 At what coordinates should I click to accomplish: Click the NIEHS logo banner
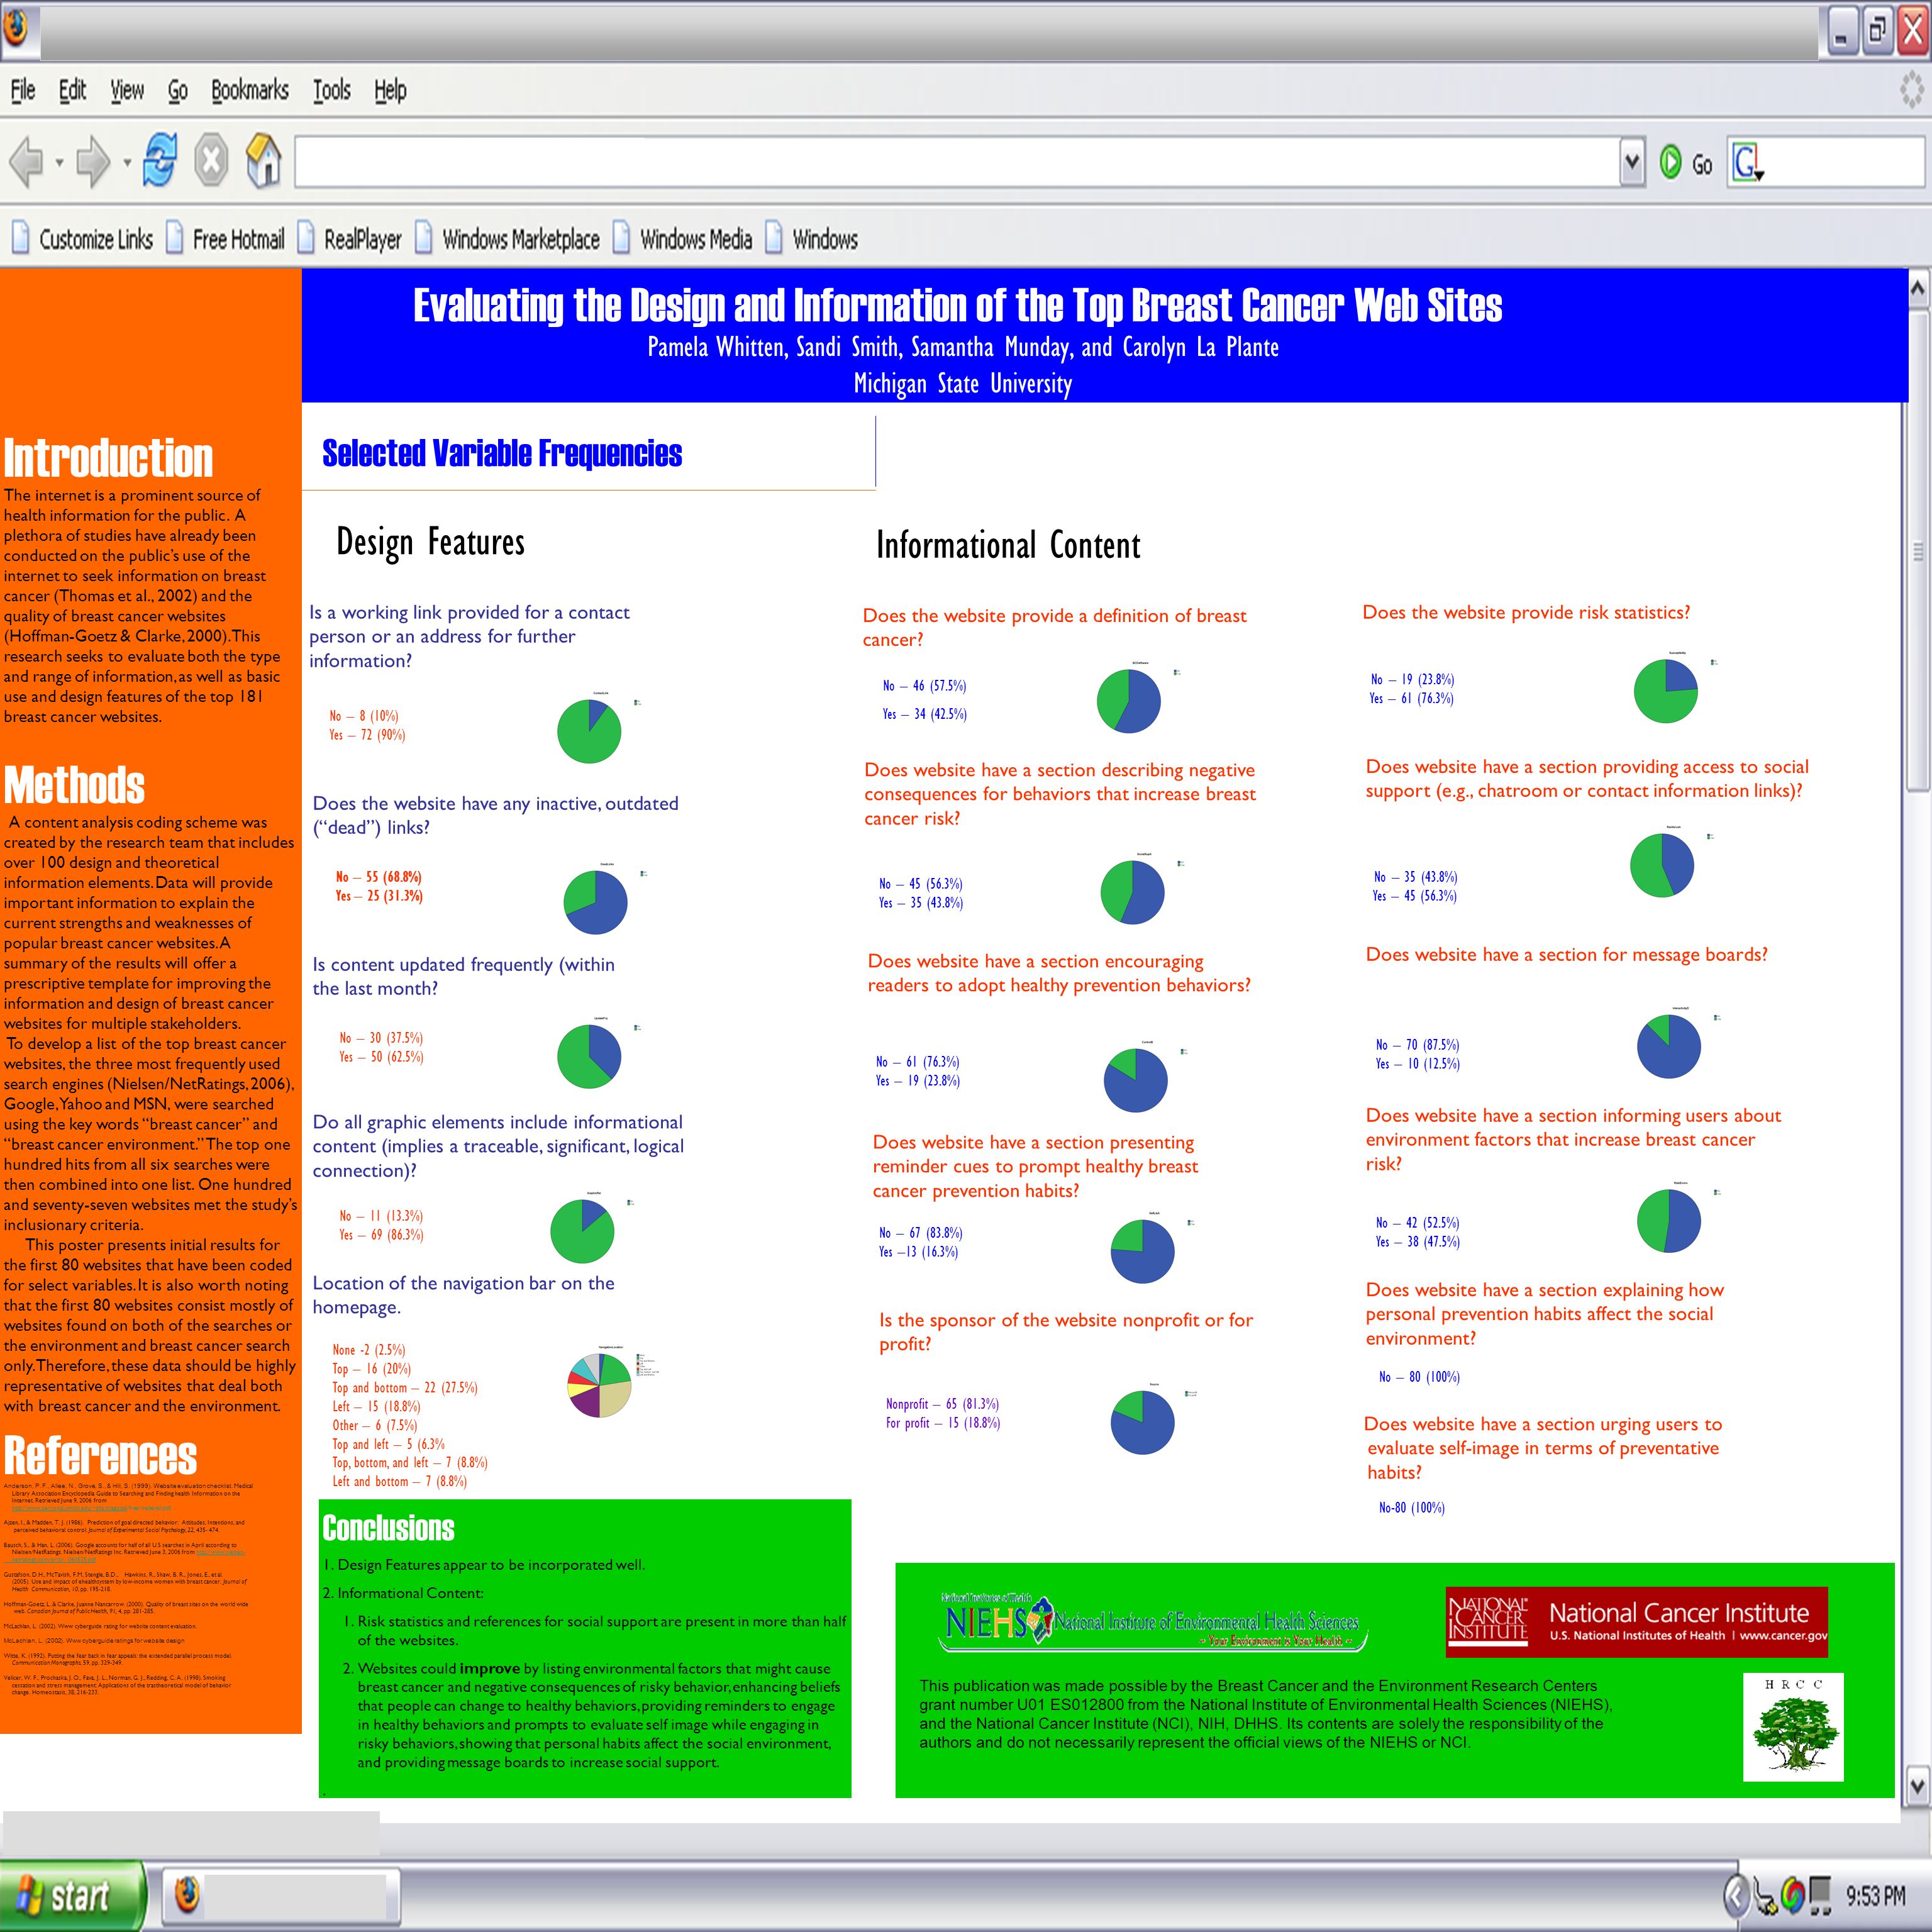[1154, 1621]
